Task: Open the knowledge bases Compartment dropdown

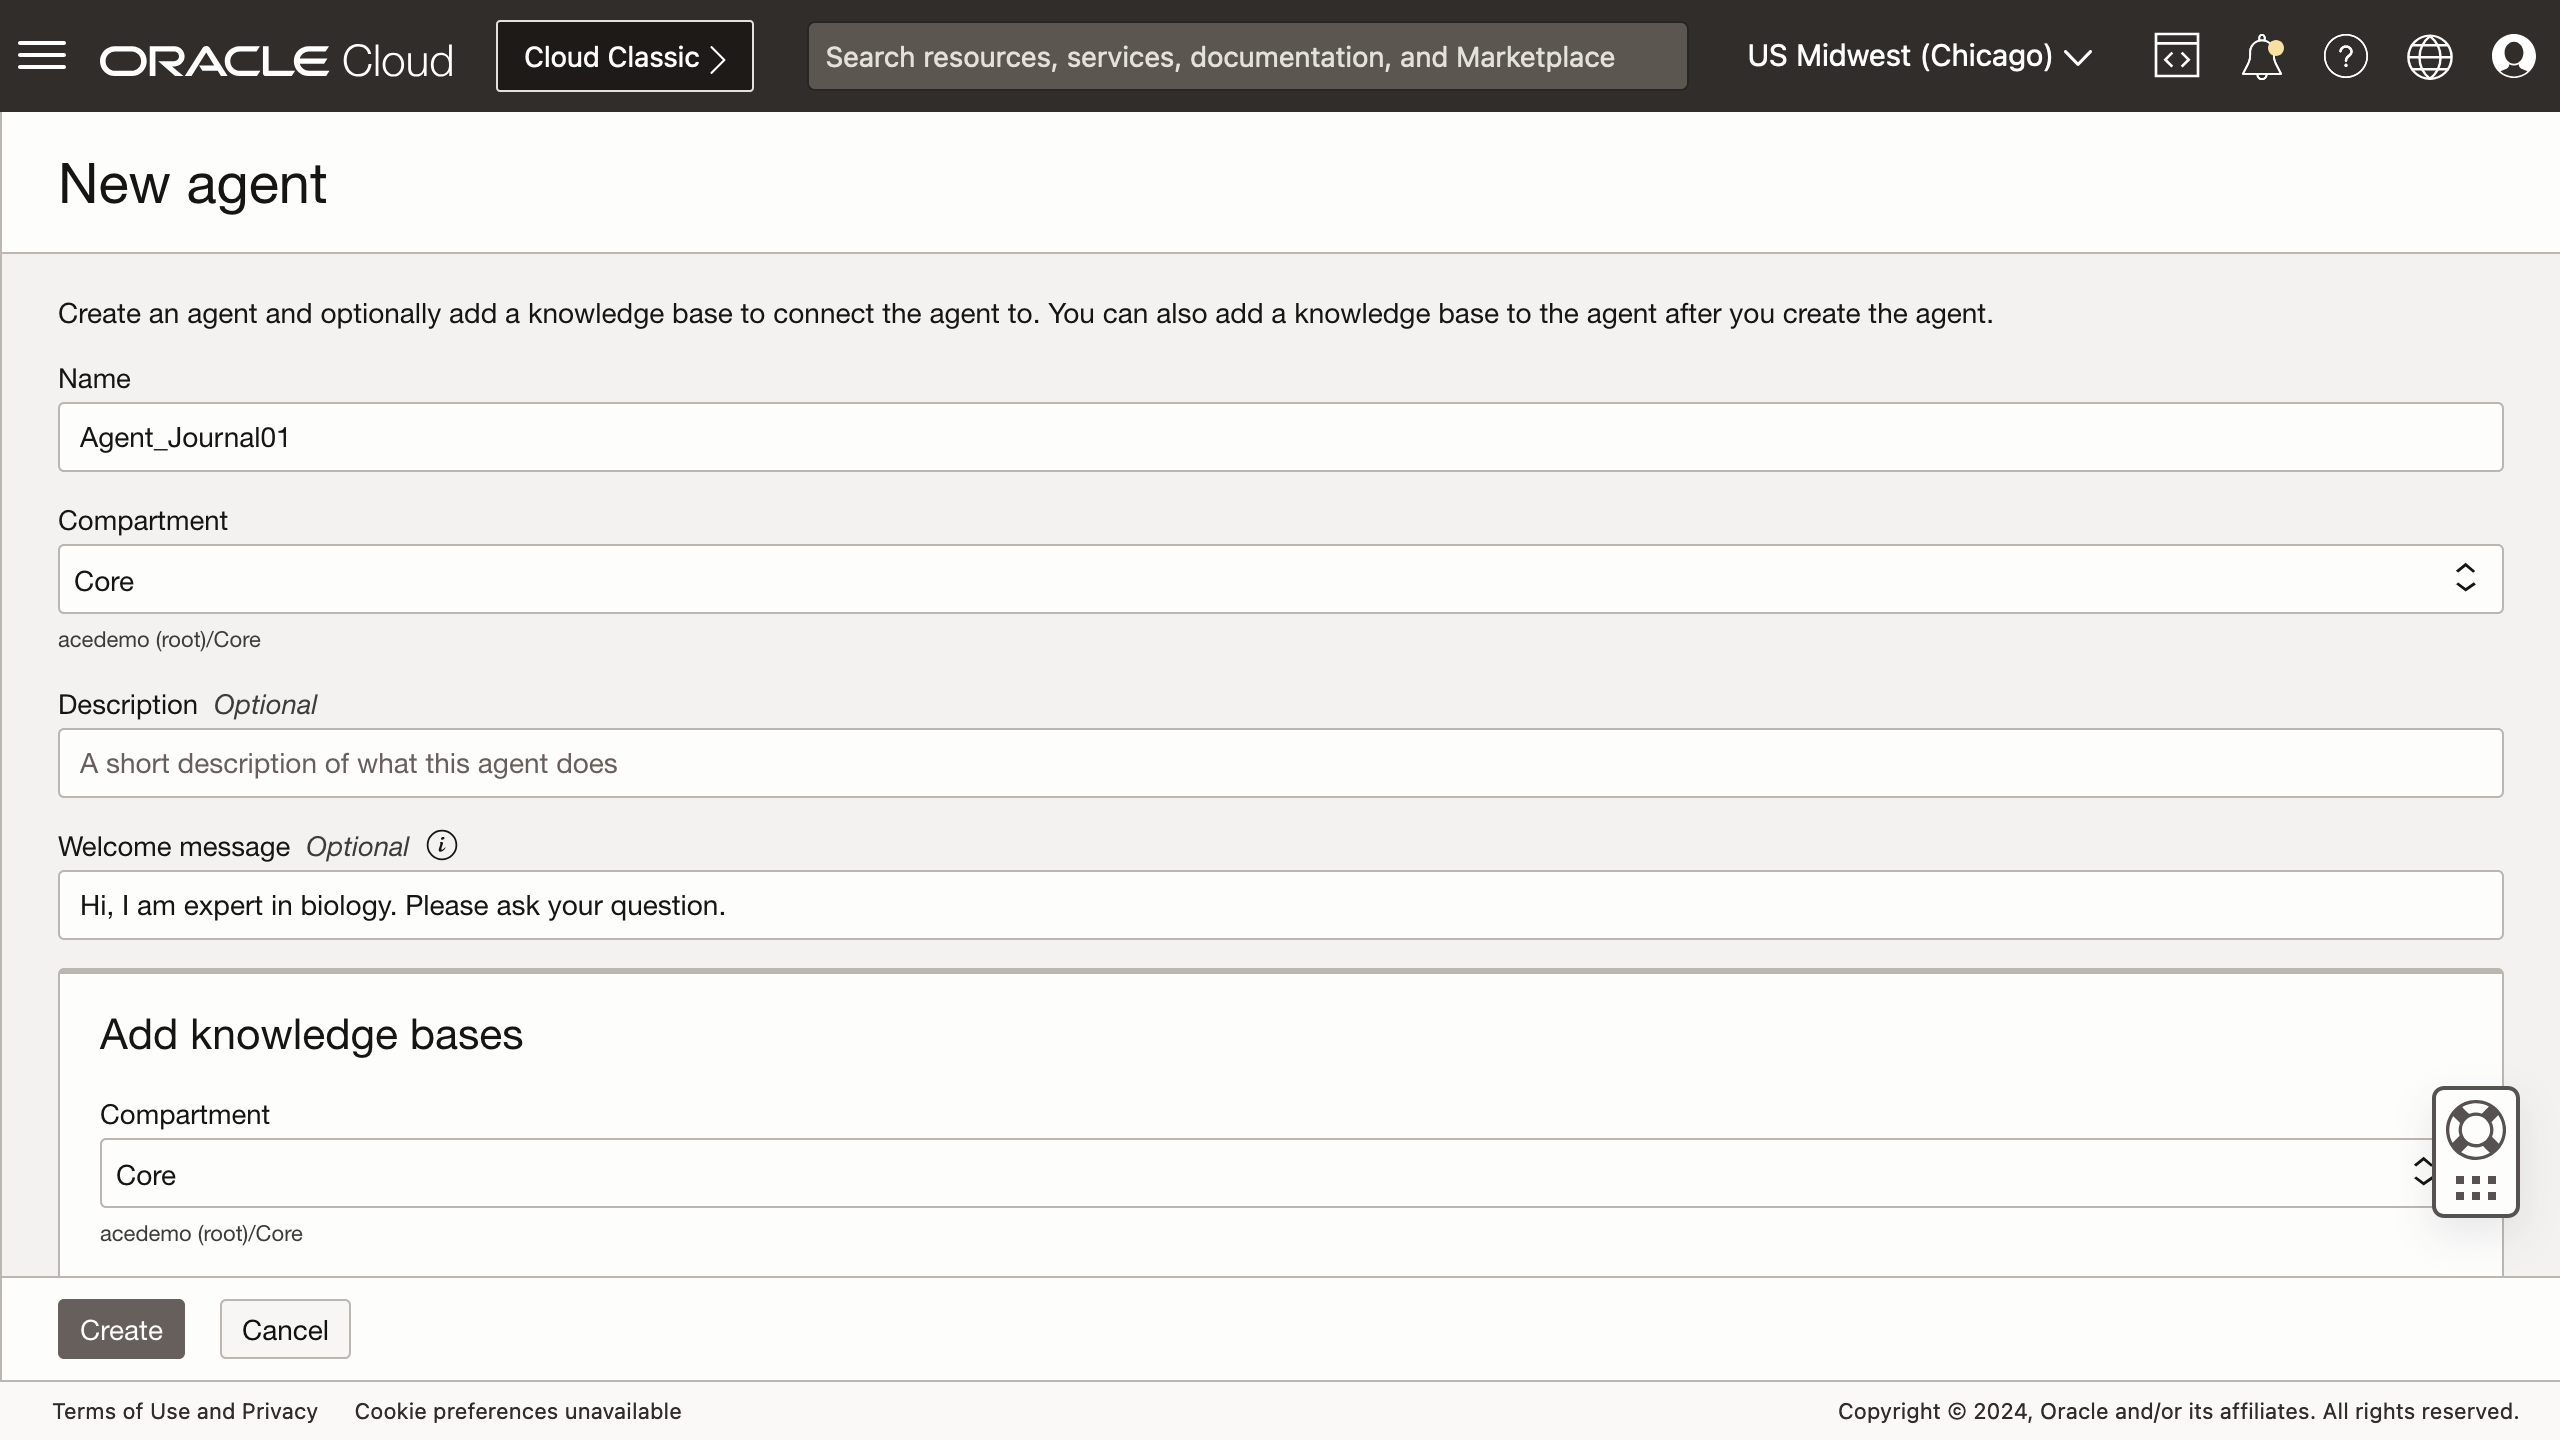Action: [1268, 1173]
